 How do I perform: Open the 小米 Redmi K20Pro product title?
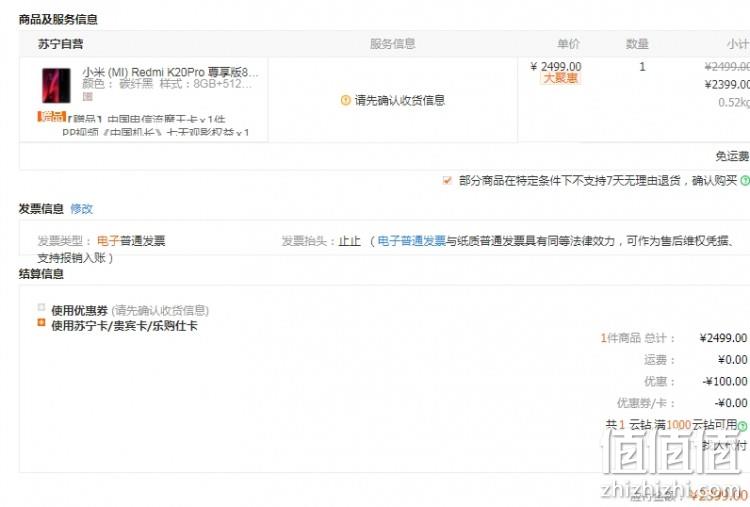click(170, 72)
